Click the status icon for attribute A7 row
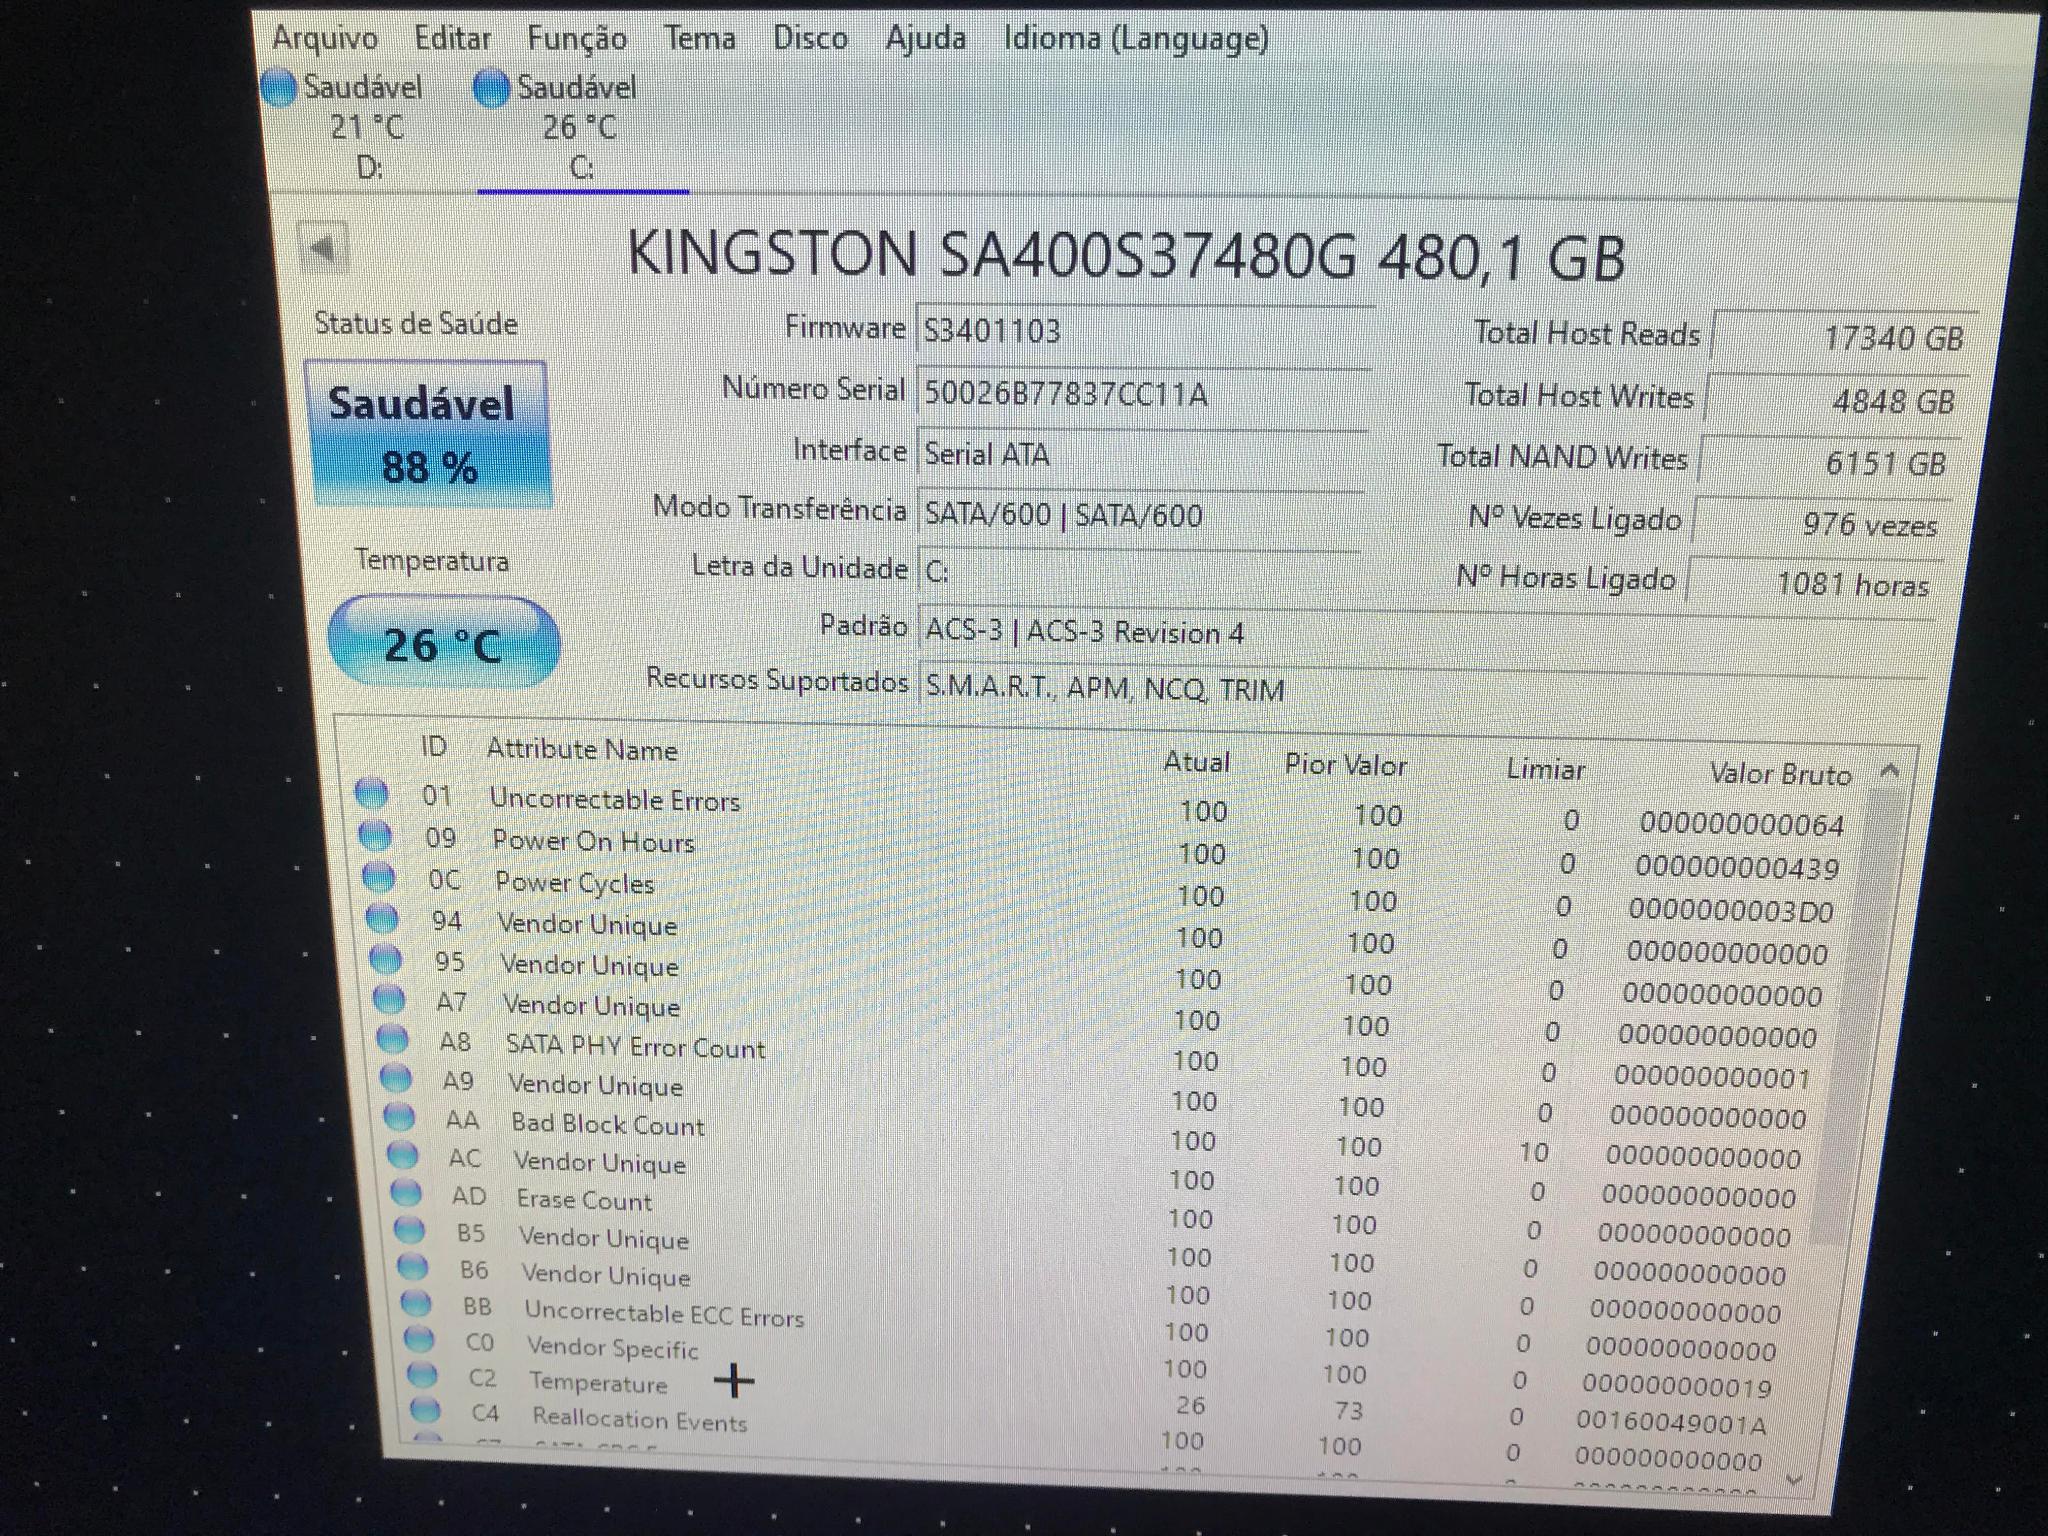 [x=389, y=998]
